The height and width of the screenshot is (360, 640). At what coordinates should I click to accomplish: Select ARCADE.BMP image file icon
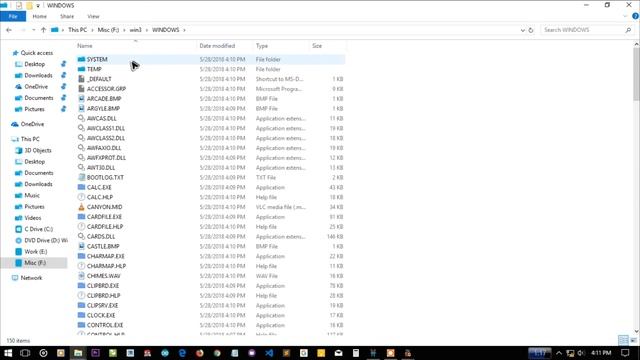coord(81,98)
